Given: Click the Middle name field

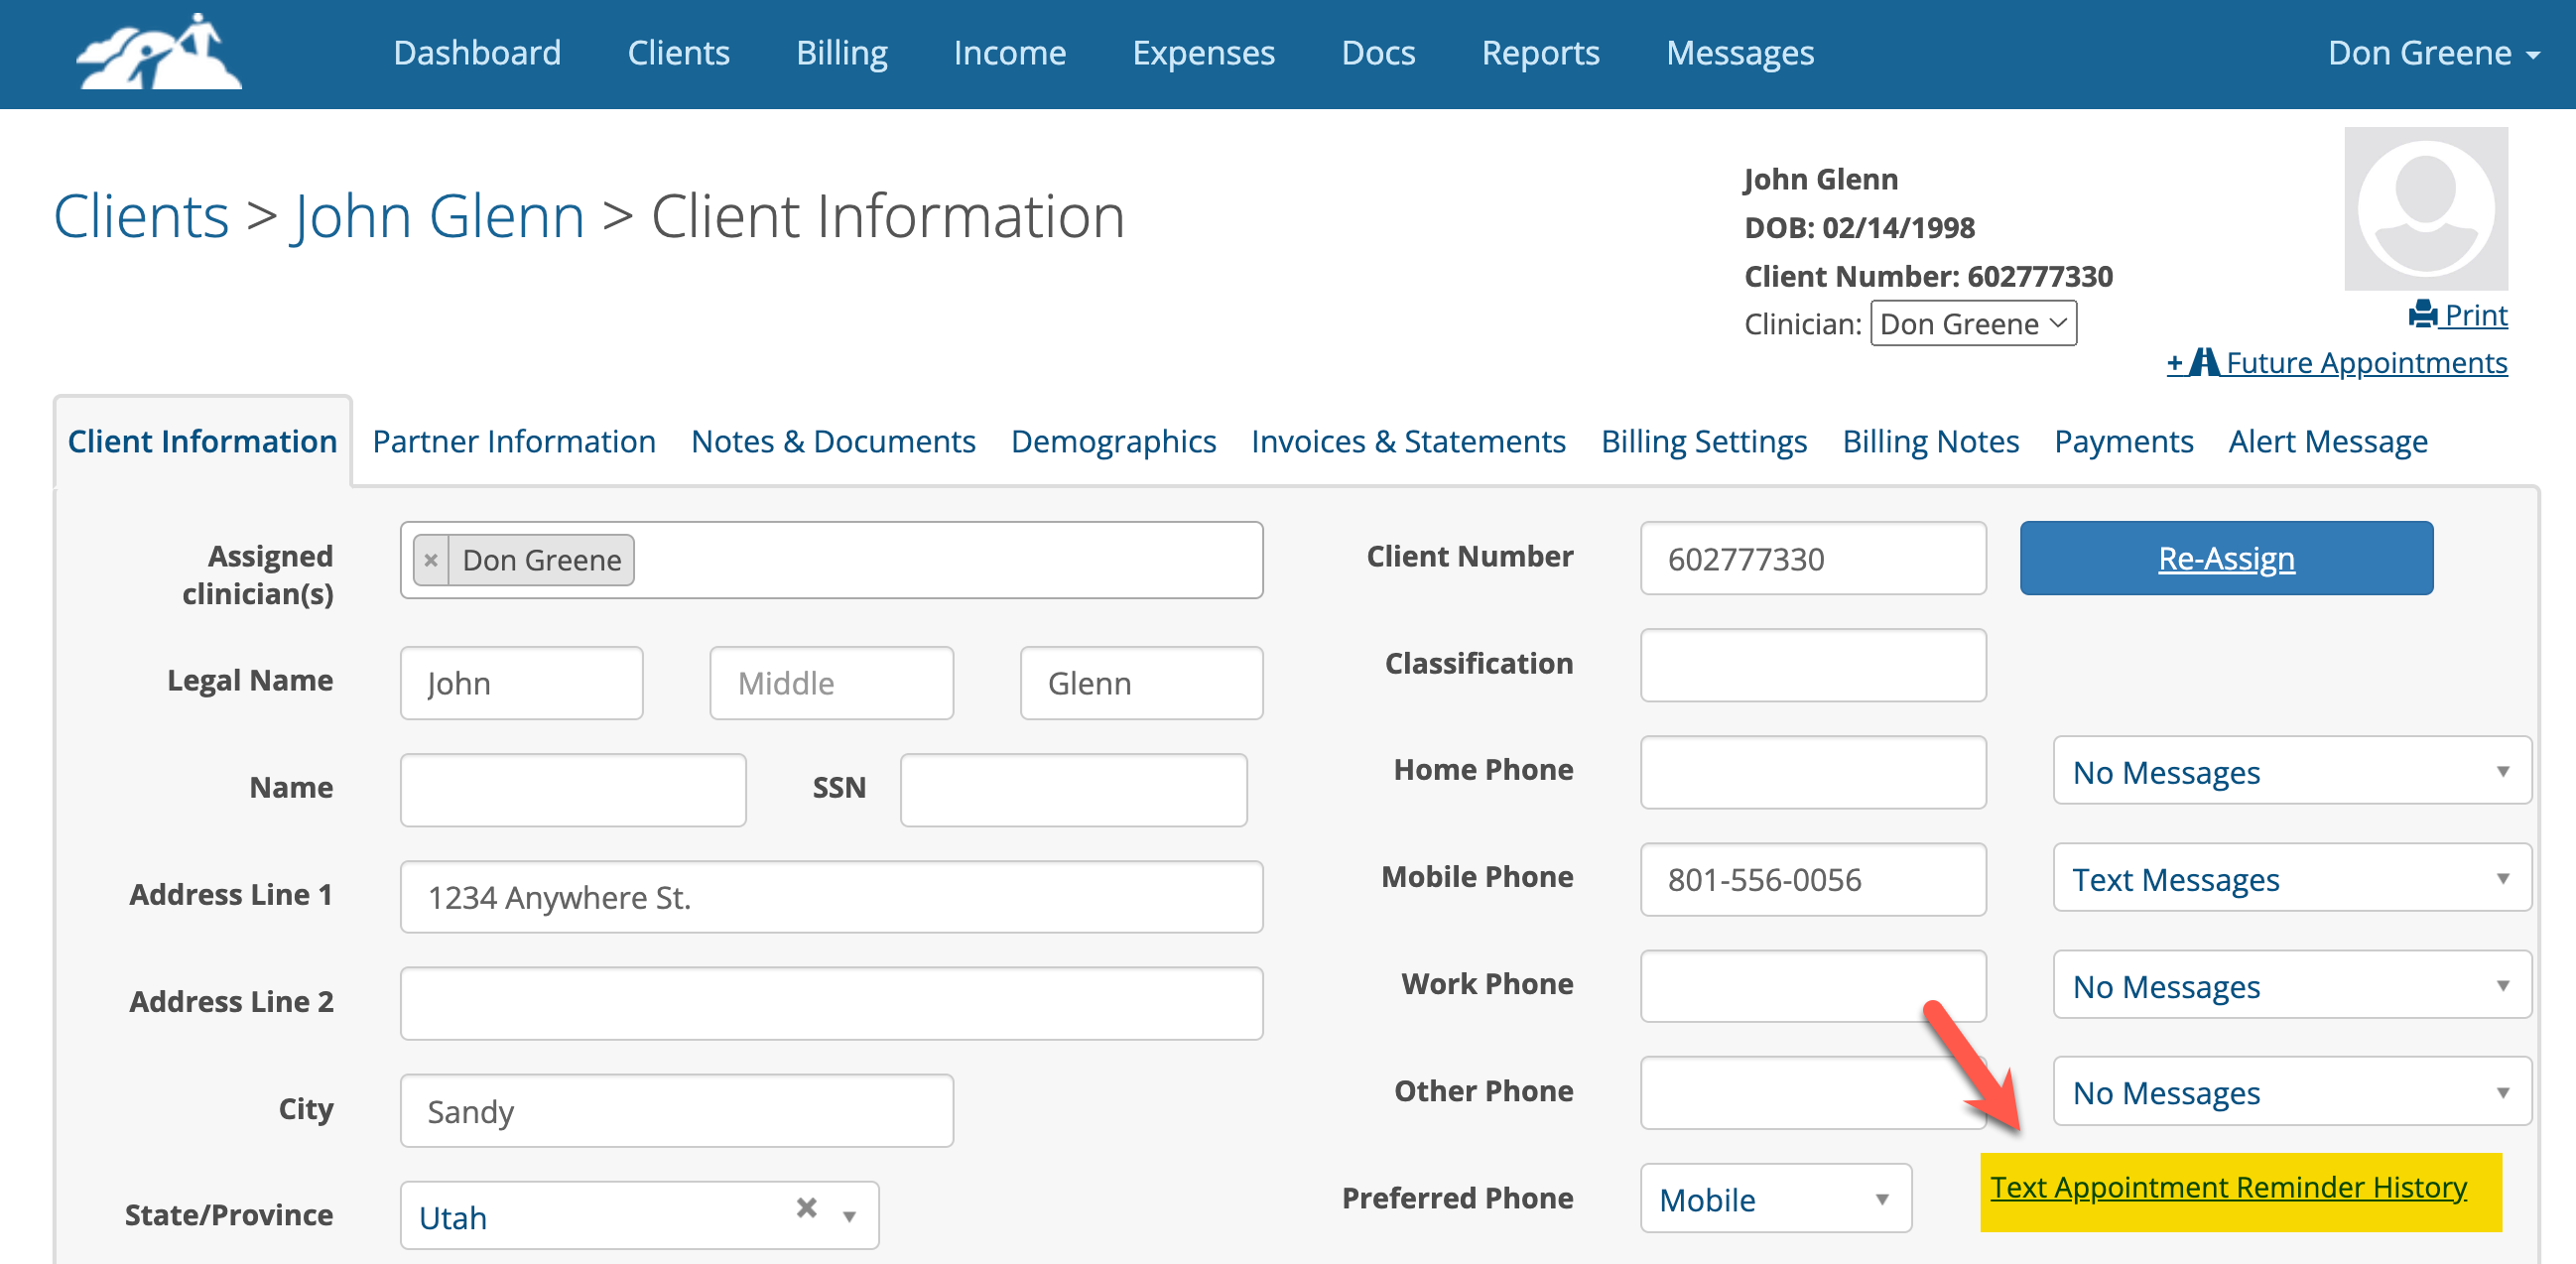Looking at the screenshot, I should point(831,683).
